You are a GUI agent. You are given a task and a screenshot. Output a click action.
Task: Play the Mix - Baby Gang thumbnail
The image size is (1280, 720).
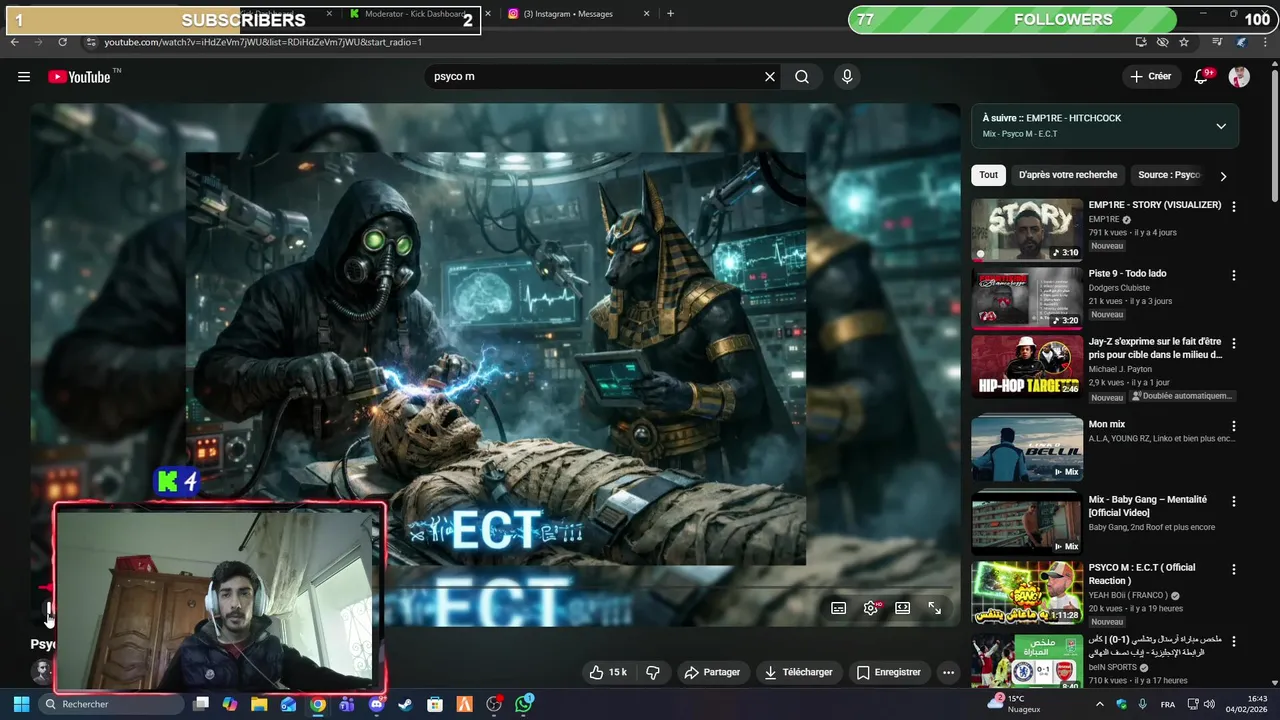[1027, 524]
